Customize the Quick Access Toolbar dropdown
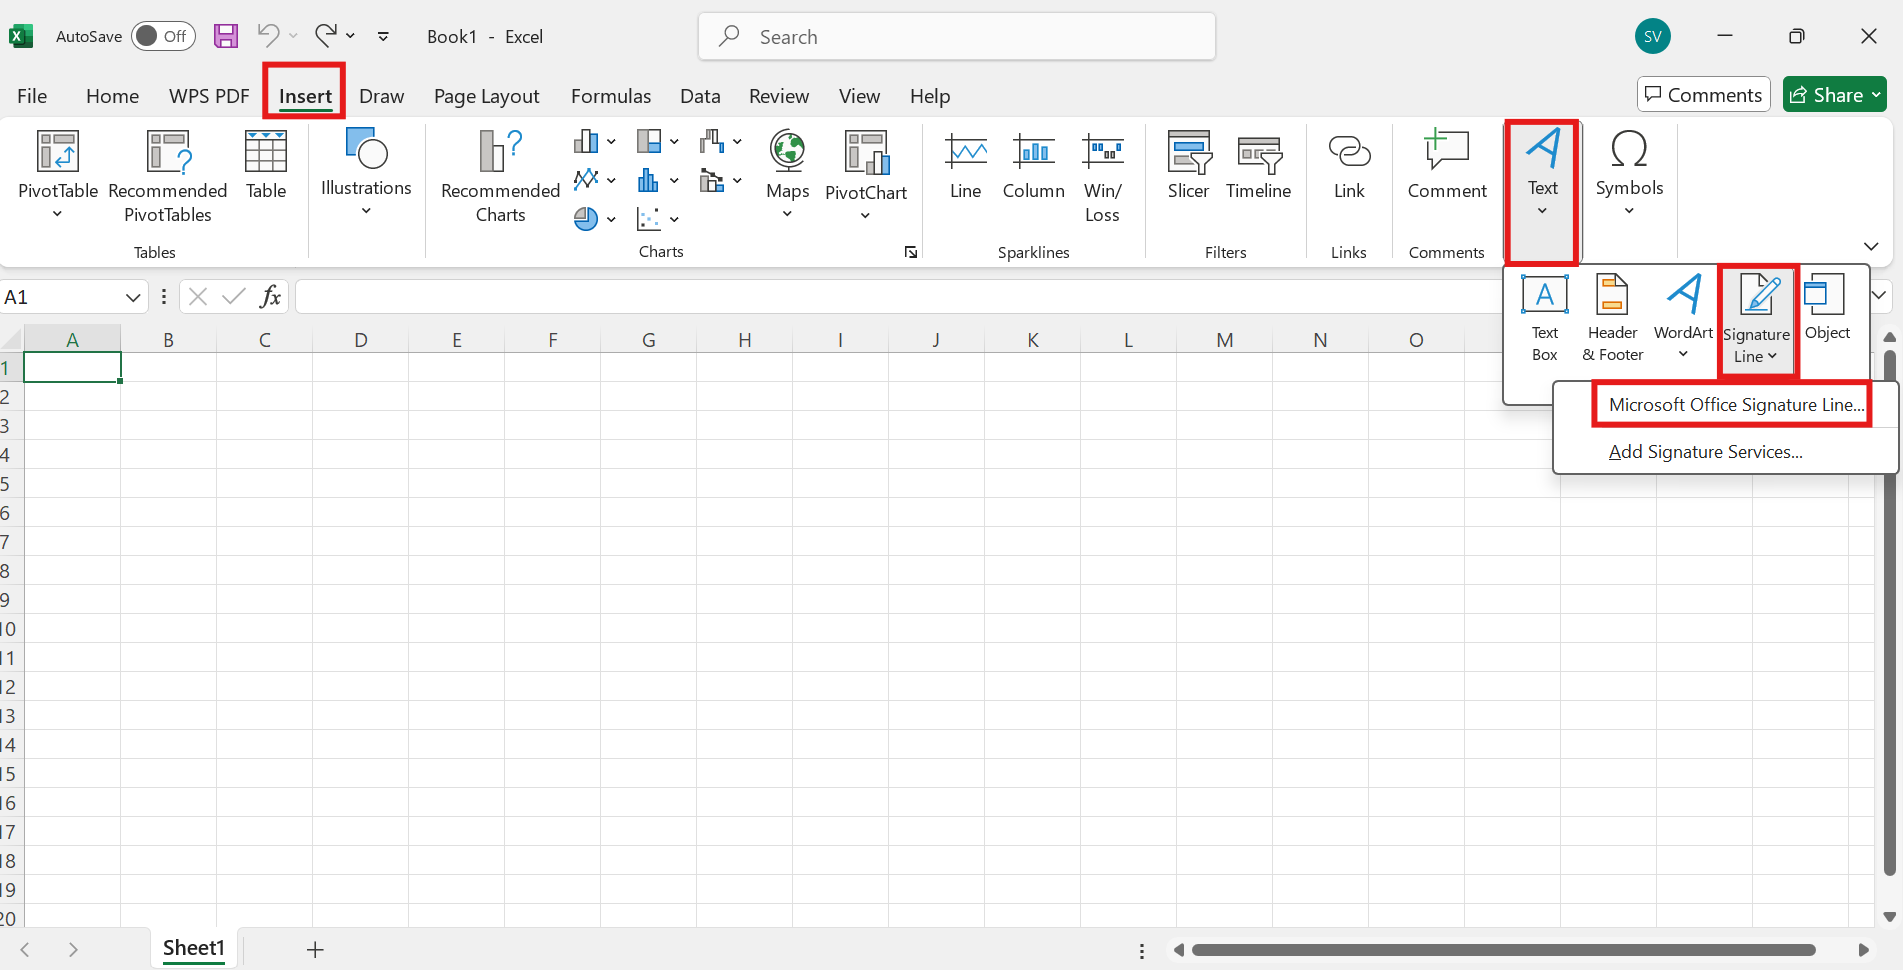 (x=383, y=36)
